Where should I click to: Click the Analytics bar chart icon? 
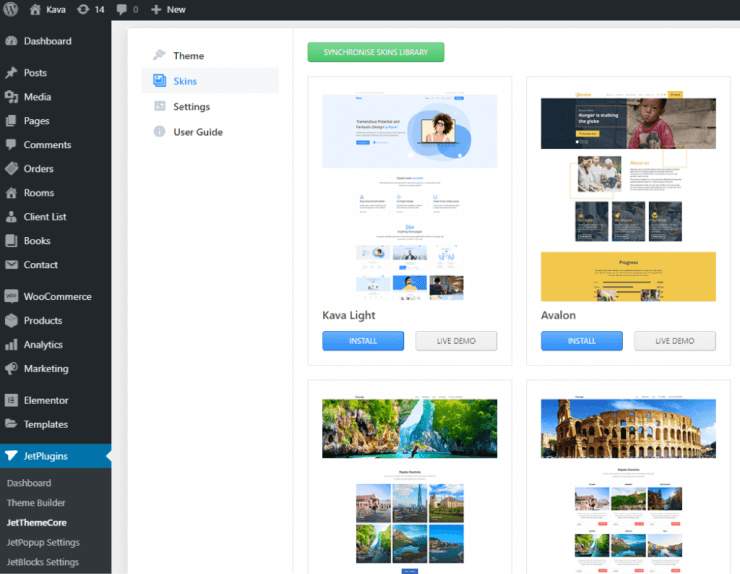(11, 345)
